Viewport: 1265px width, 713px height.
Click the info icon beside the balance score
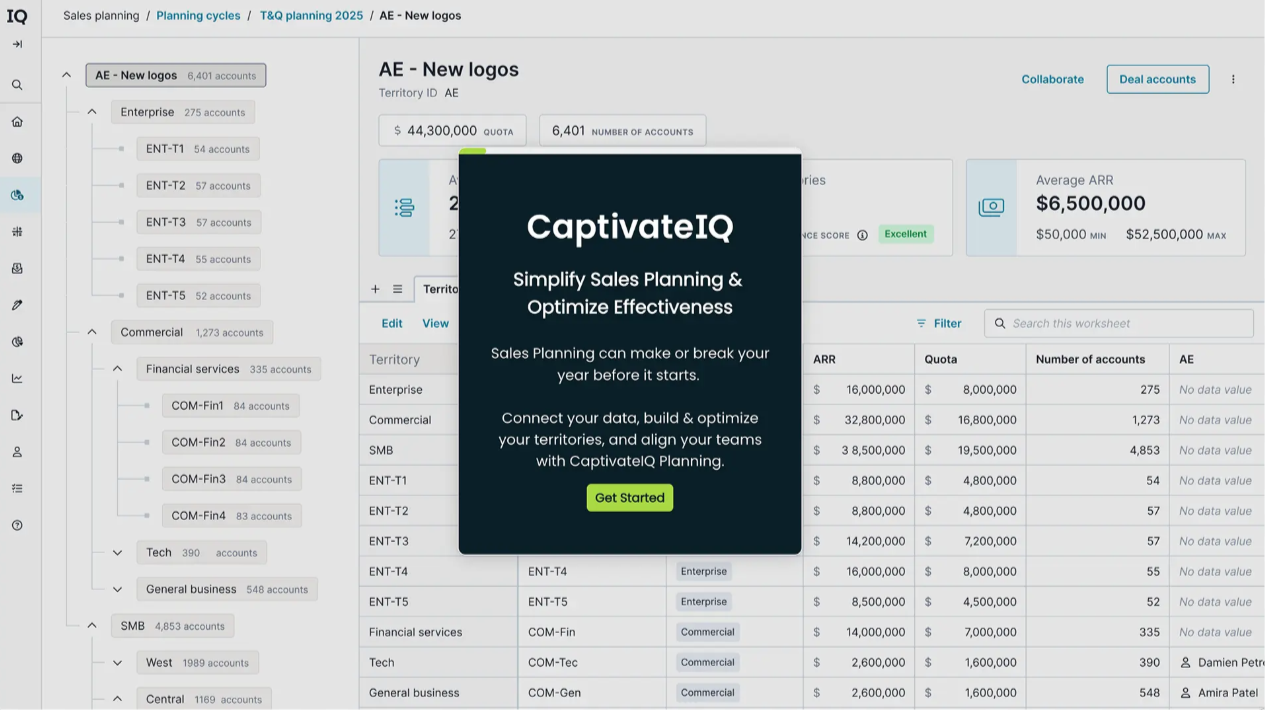coord(862,236)
